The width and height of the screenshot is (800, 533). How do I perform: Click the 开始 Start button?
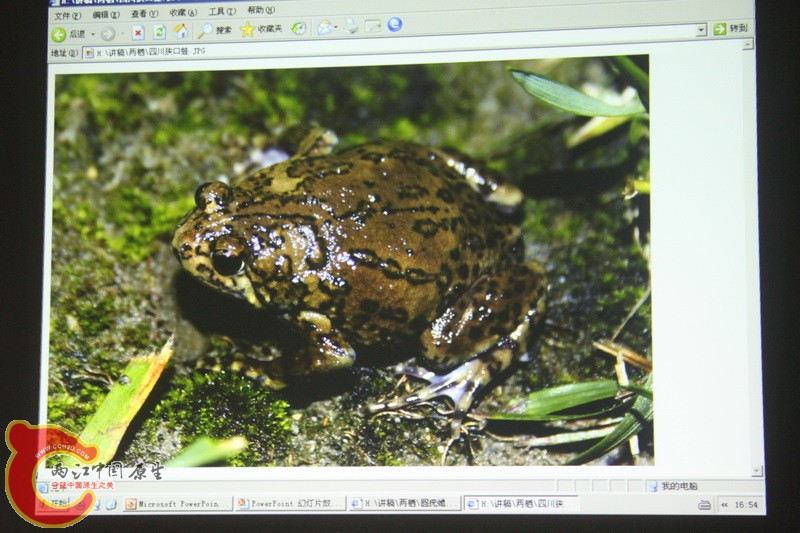pos(54,504)
